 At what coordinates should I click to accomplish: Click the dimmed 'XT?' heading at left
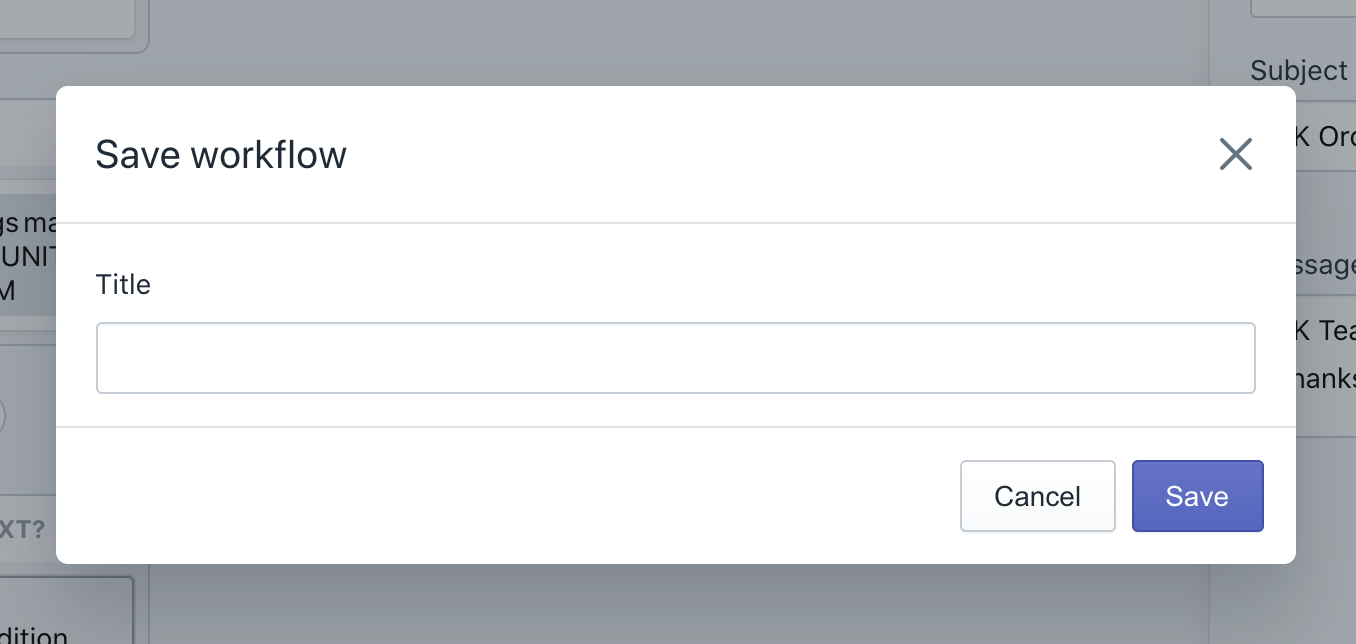(22, 529)
